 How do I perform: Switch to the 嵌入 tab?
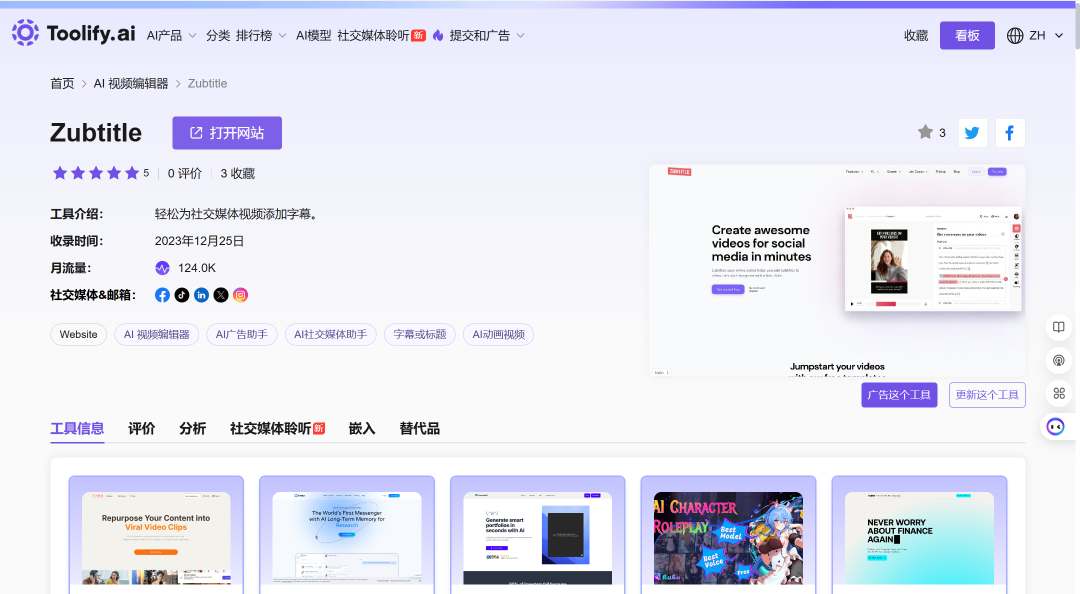362,429
